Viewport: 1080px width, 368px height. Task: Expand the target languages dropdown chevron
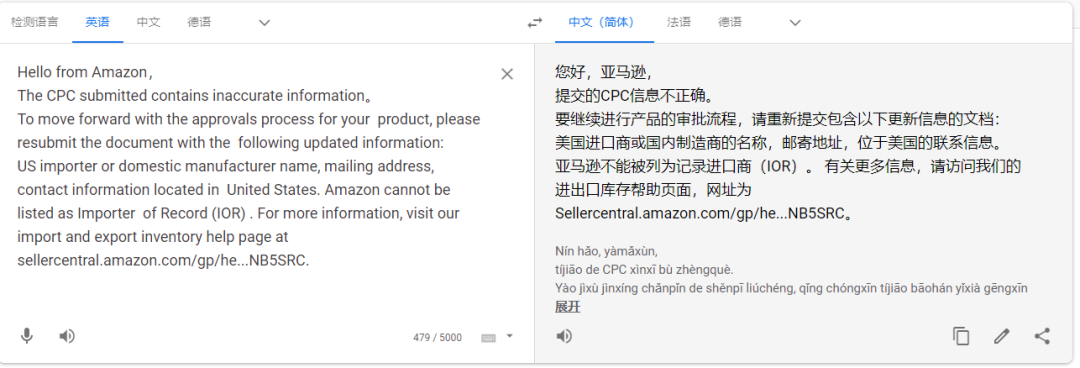(x=795, y=23)
